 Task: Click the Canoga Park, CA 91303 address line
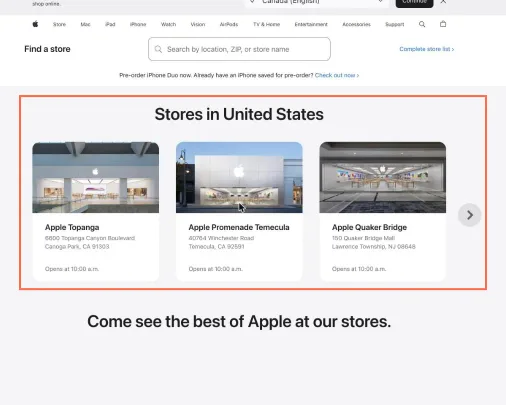77,247
